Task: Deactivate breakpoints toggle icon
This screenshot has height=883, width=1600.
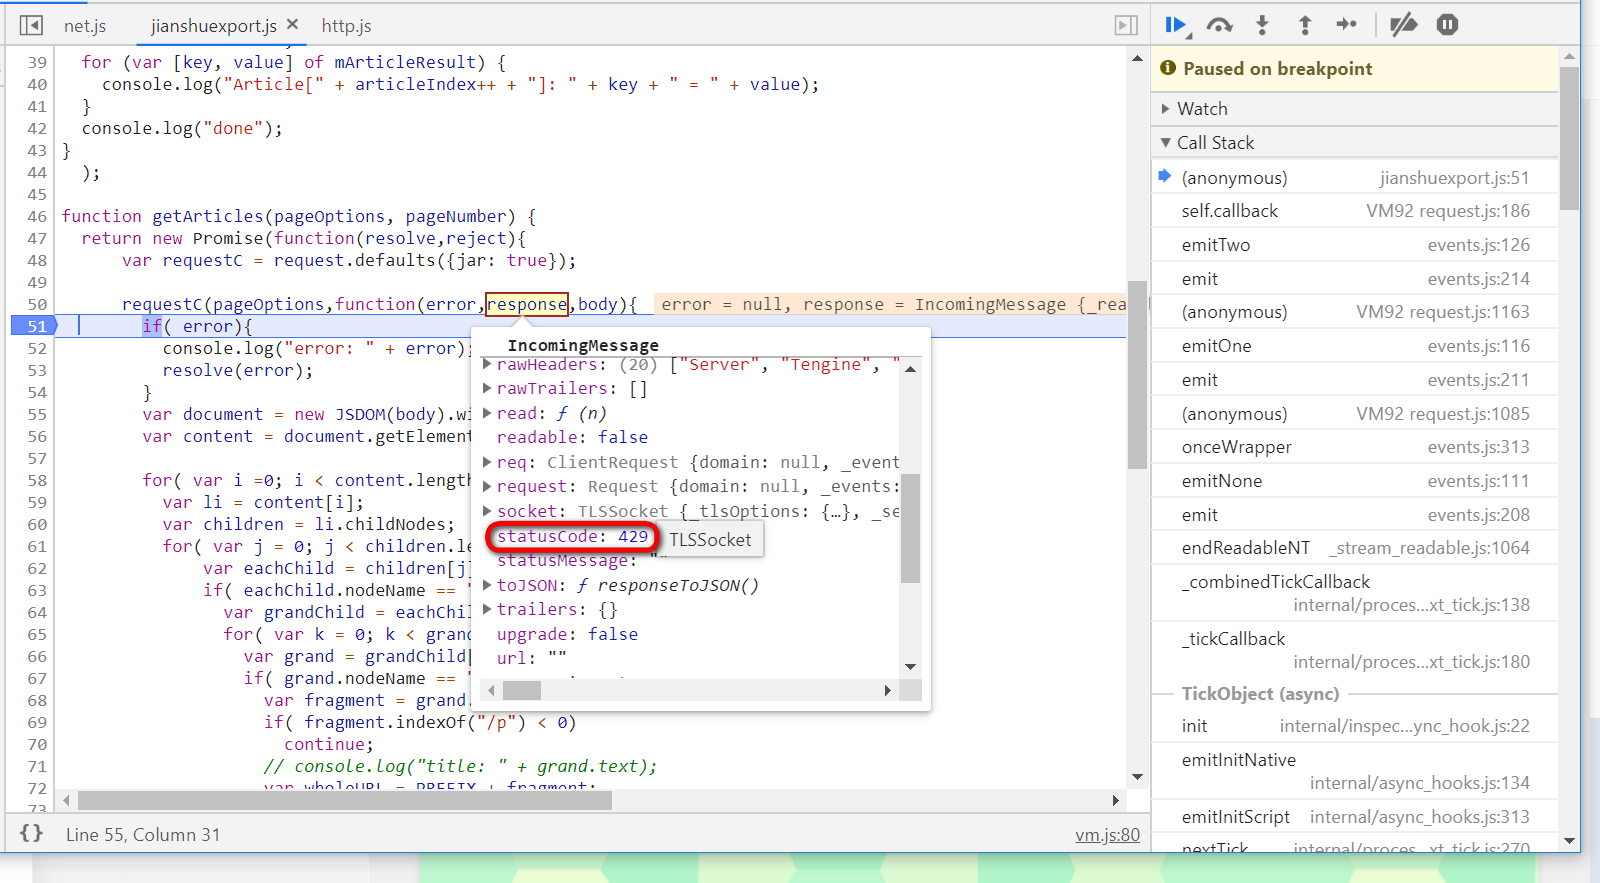Action: (1404, 25)
